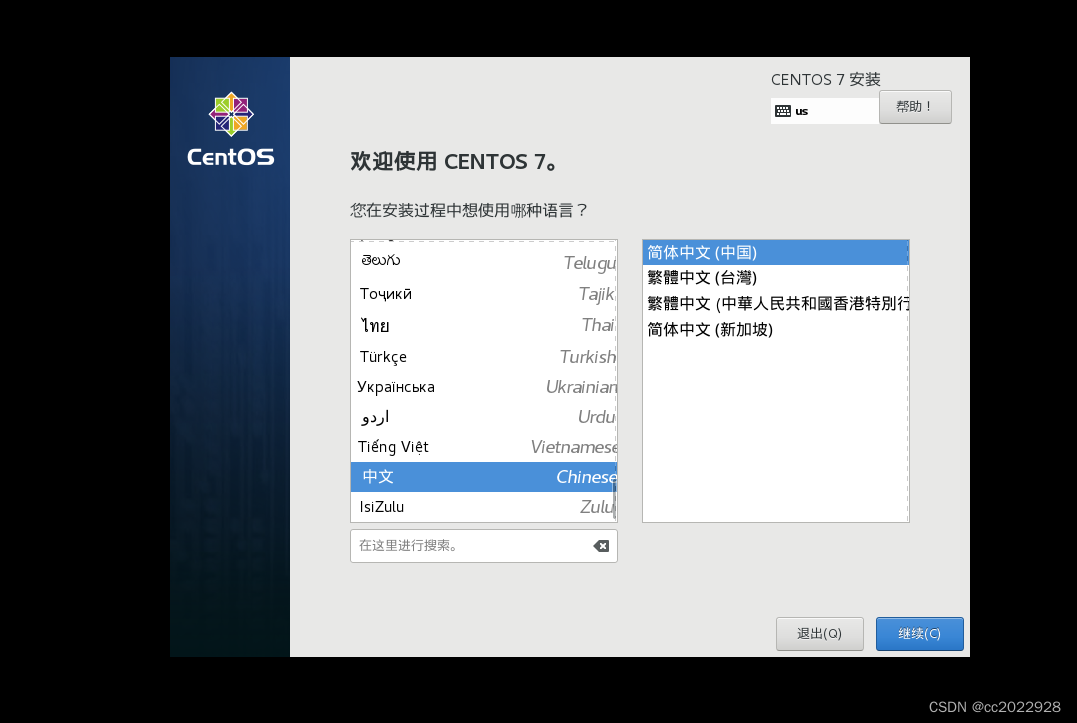Select Urdu in the language list
The width and height of the screenshot is (1077, 723).
484,417
